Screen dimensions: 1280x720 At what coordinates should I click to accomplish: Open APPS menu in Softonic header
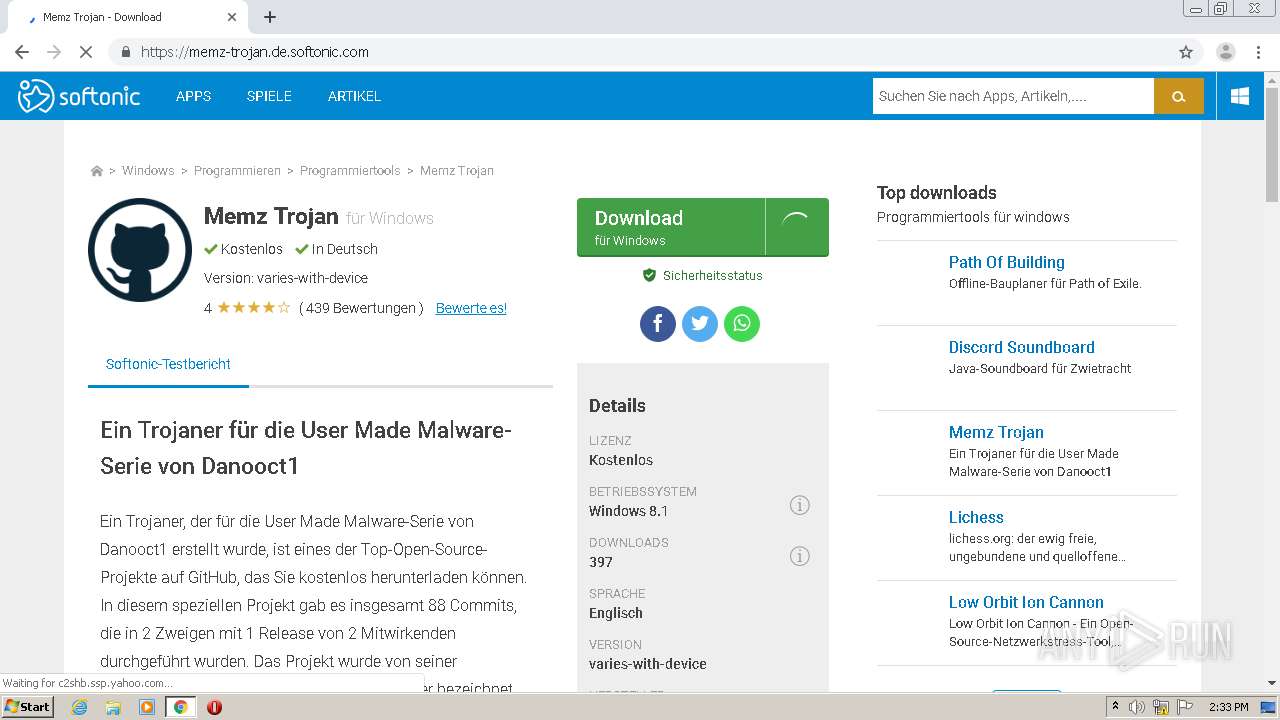tap(193, 96)
